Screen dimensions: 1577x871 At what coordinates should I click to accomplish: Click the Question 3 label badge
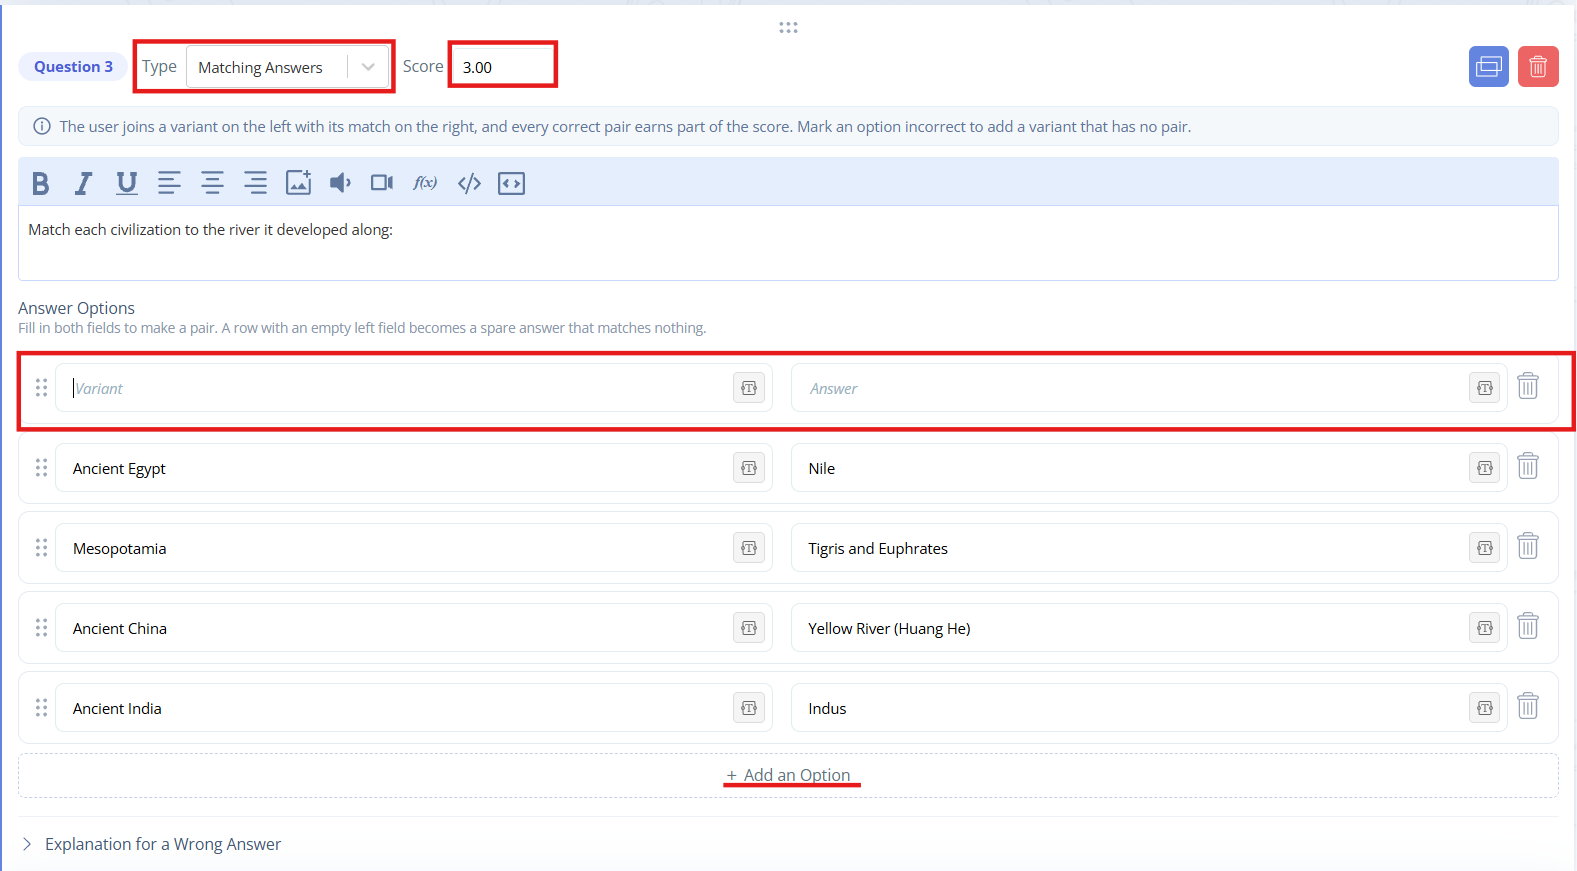click(x=73, y=67)
